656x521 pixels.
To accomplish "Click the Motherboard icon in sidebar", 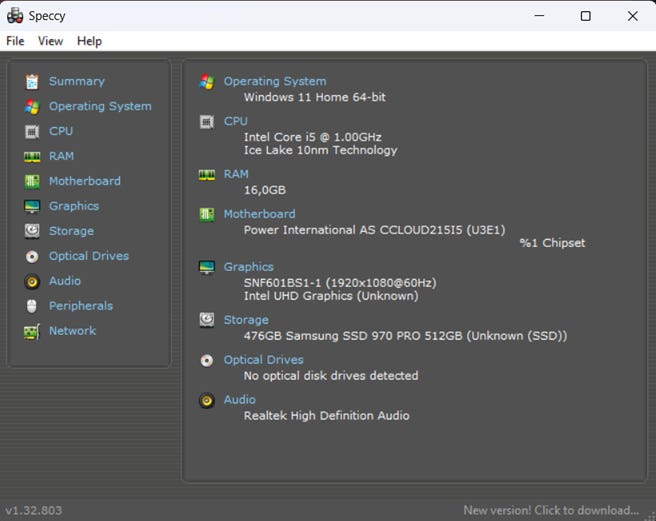I will (x=32, y=182).
